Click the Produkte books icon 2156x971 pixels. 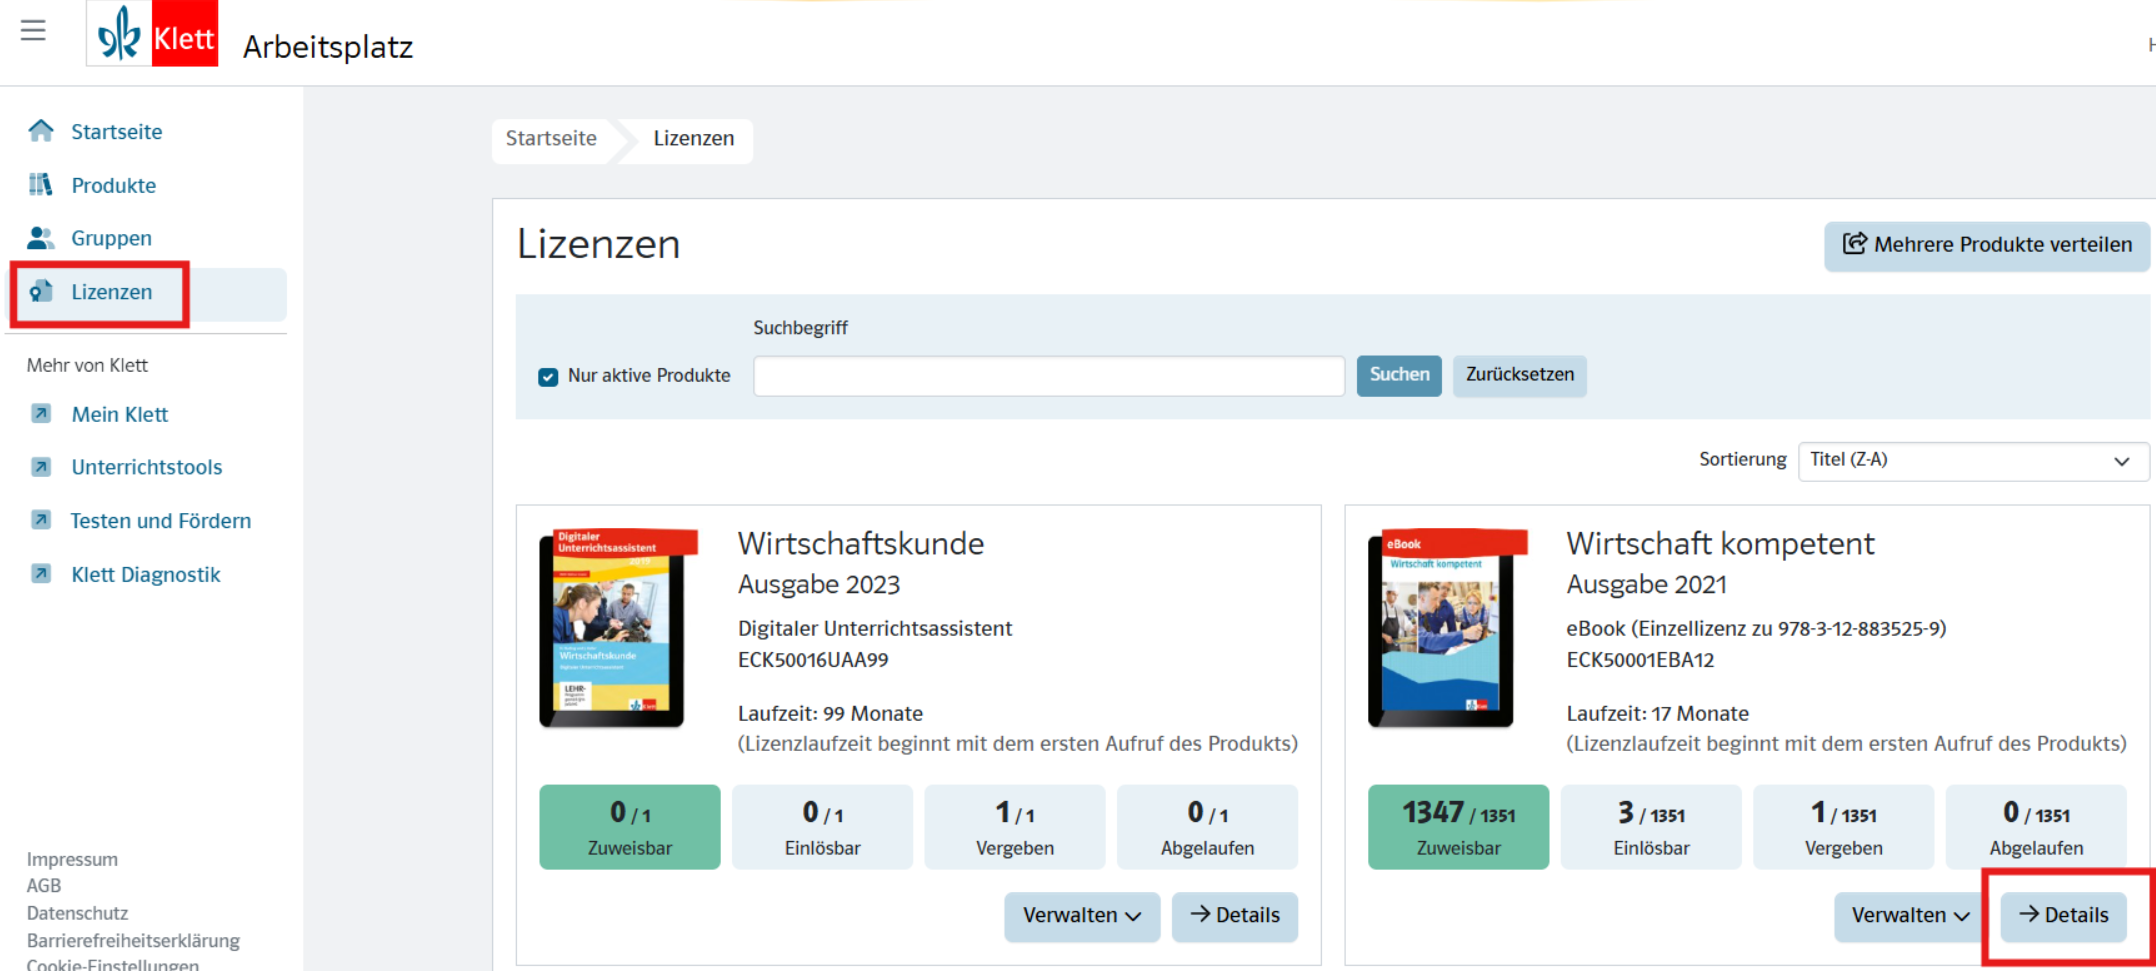pyautogui.click(x=41, y=185)
